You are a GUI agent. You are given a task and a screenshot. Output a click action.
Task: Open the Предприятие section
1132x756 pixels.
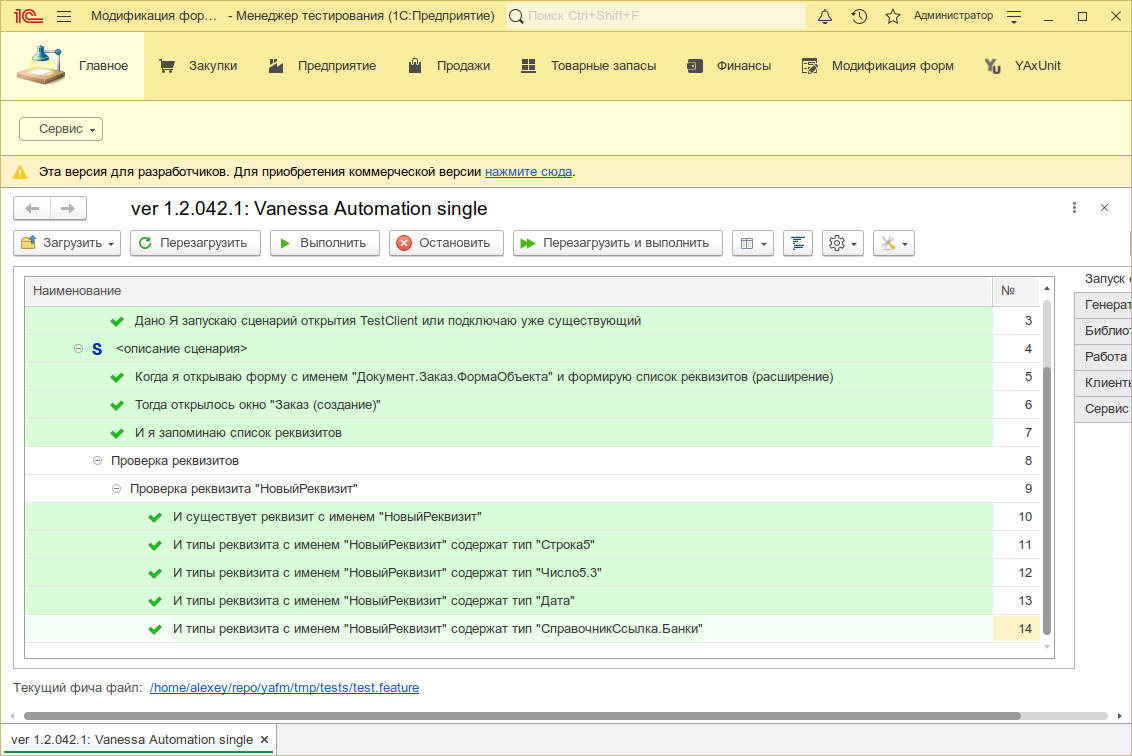(x=322, y=66)
